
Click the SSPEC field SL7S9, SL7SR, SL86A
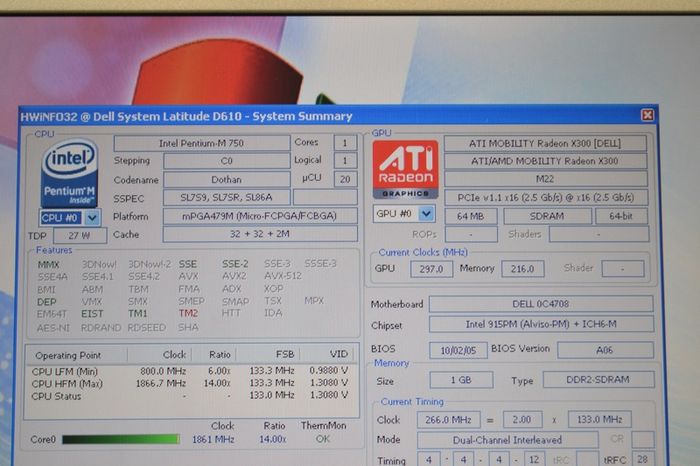pyautogui.click(x=226, y=197)
